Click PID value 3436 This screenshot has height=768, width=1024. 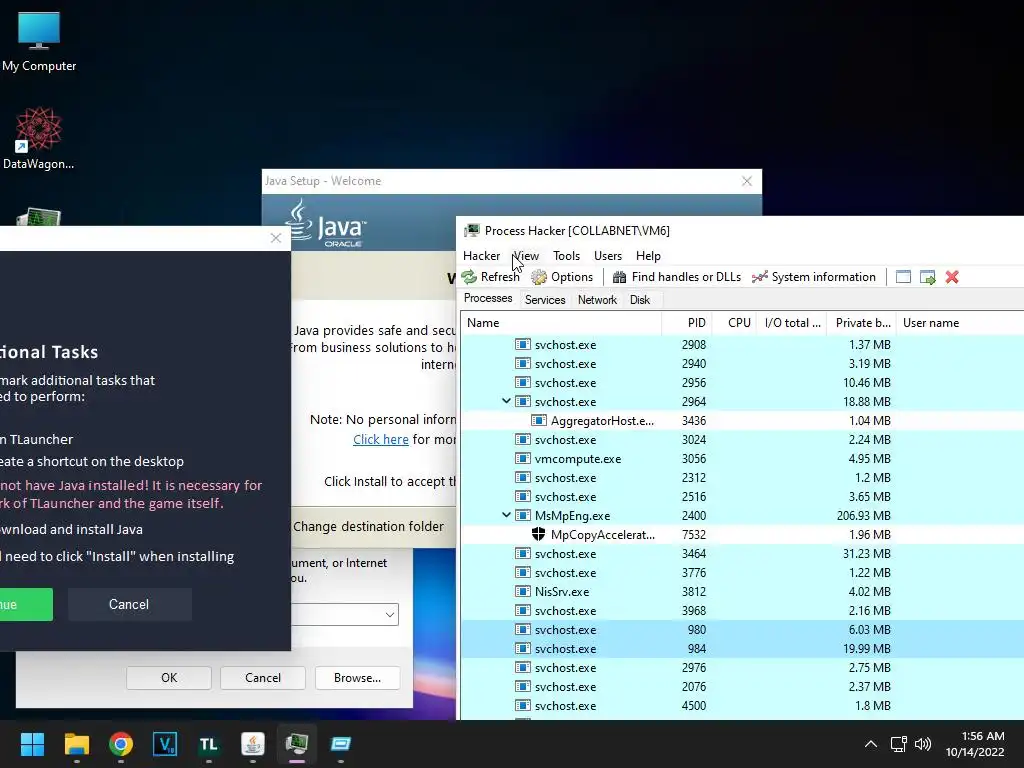694,421
